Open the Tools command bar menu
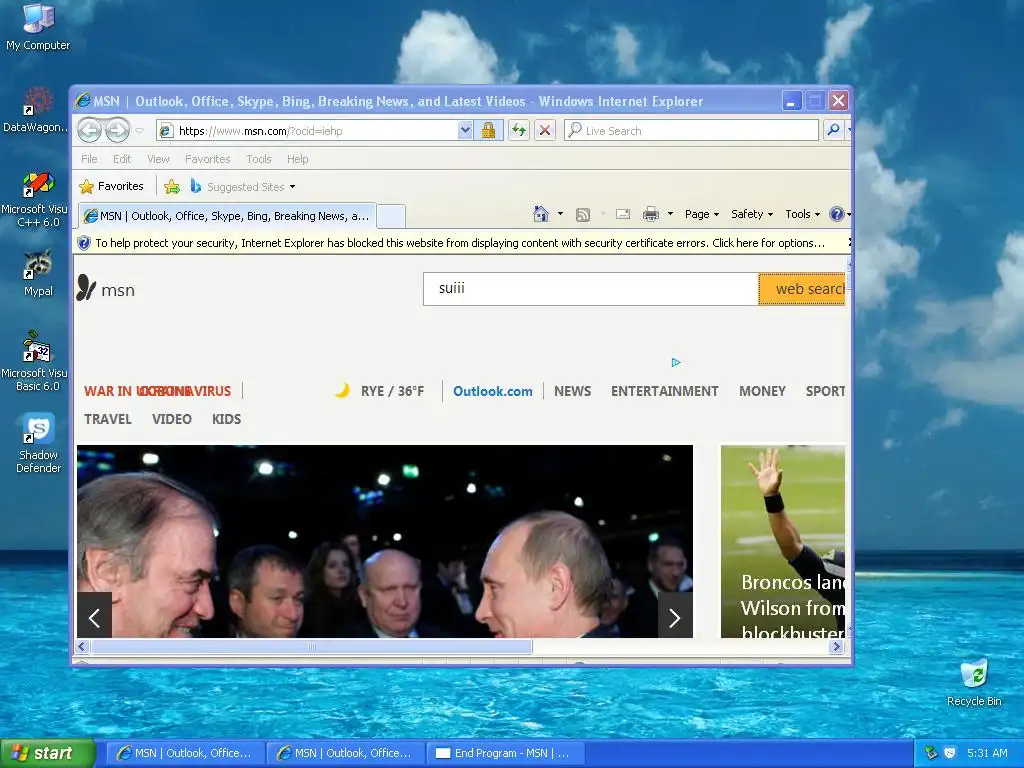This screenshot has height=768, width=1024. click(x=802, y=214)
